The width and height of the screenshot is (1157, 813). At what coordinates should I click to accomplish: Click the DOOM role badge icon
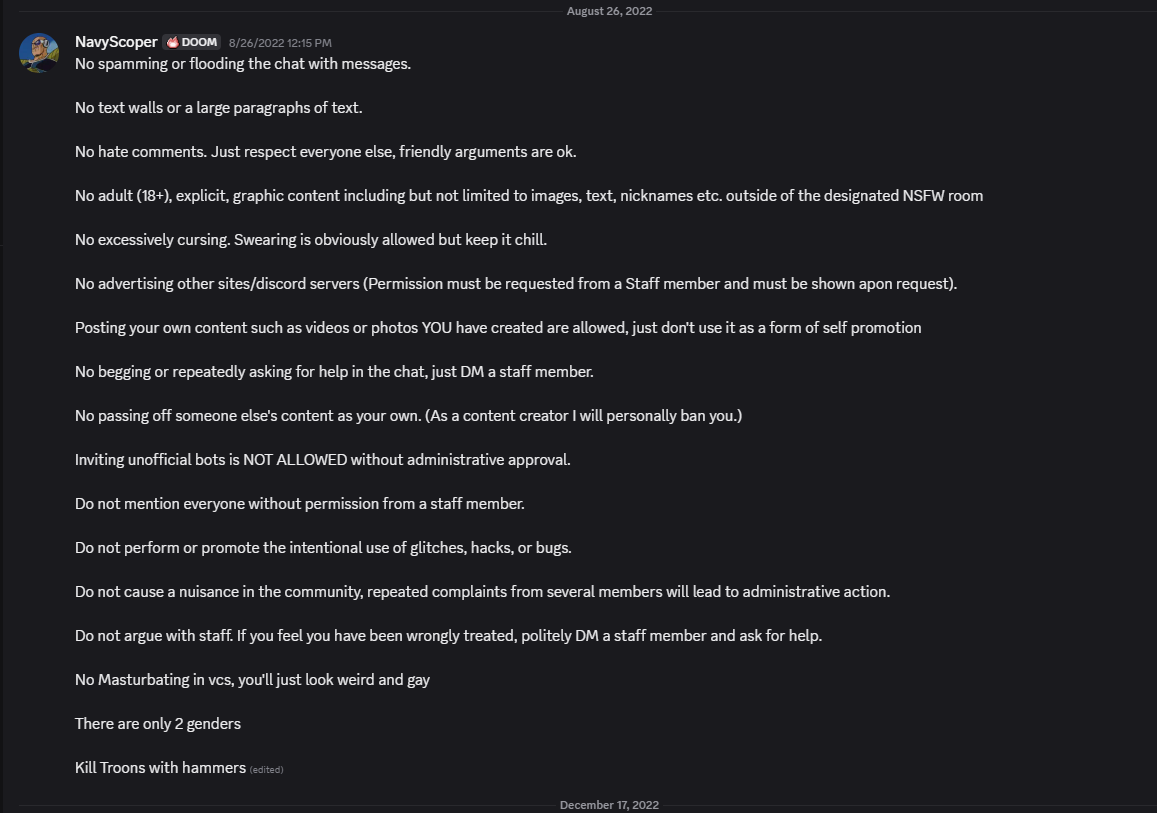[173, 43]
